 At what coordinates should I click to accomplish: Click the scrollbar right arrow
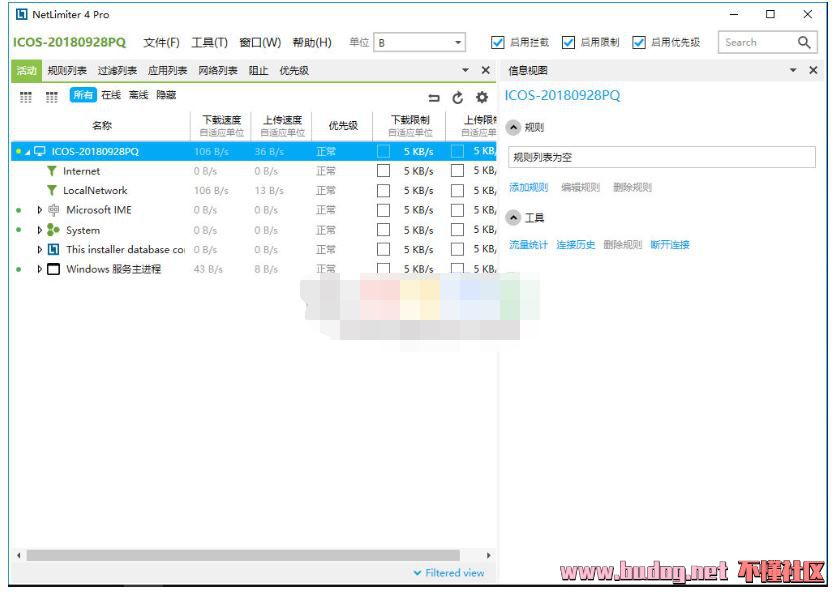(489, 555)
